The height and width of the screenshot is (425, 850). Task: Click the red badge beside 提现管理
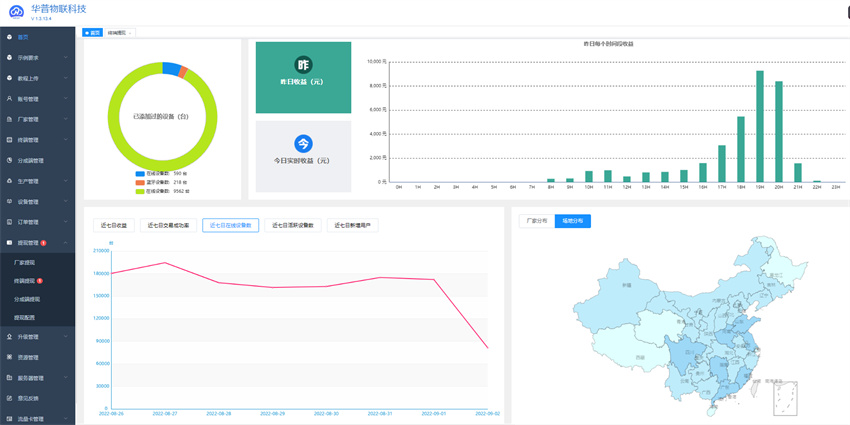point(43,243)
